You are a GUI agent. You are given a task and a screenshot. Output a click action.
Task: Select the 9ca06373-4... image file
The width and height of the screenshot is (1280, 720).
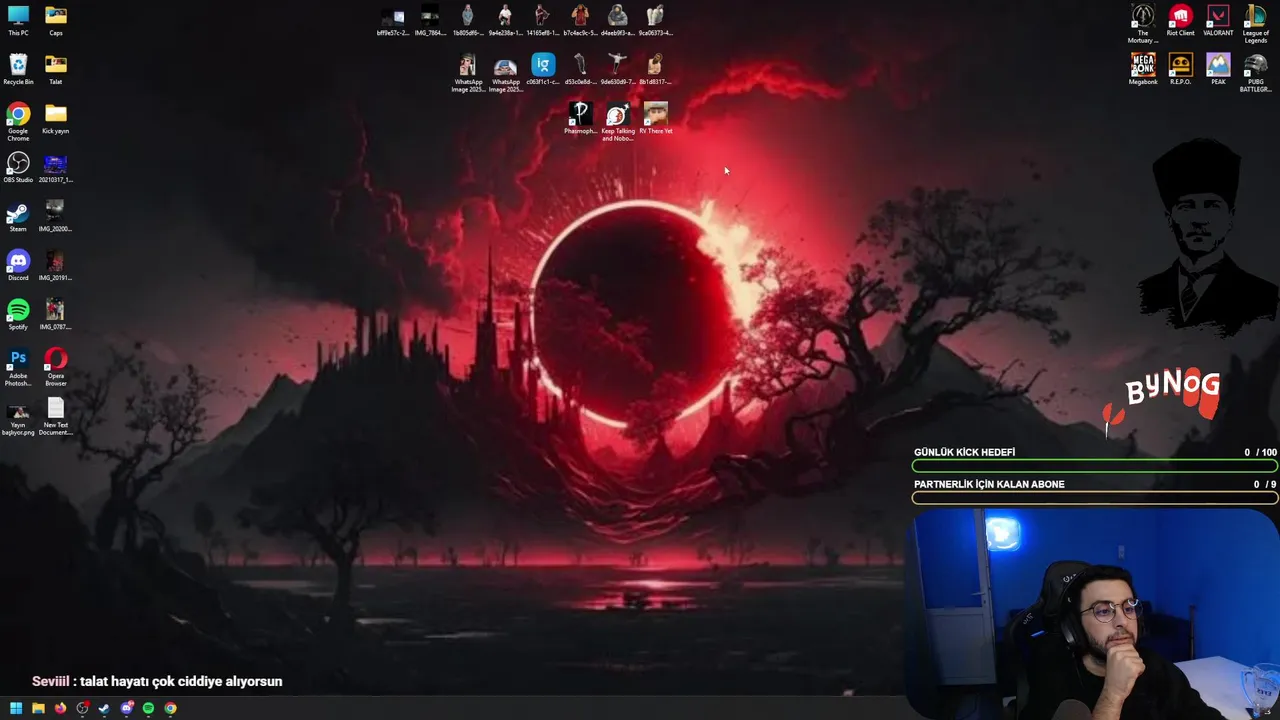tap(655, 21)
